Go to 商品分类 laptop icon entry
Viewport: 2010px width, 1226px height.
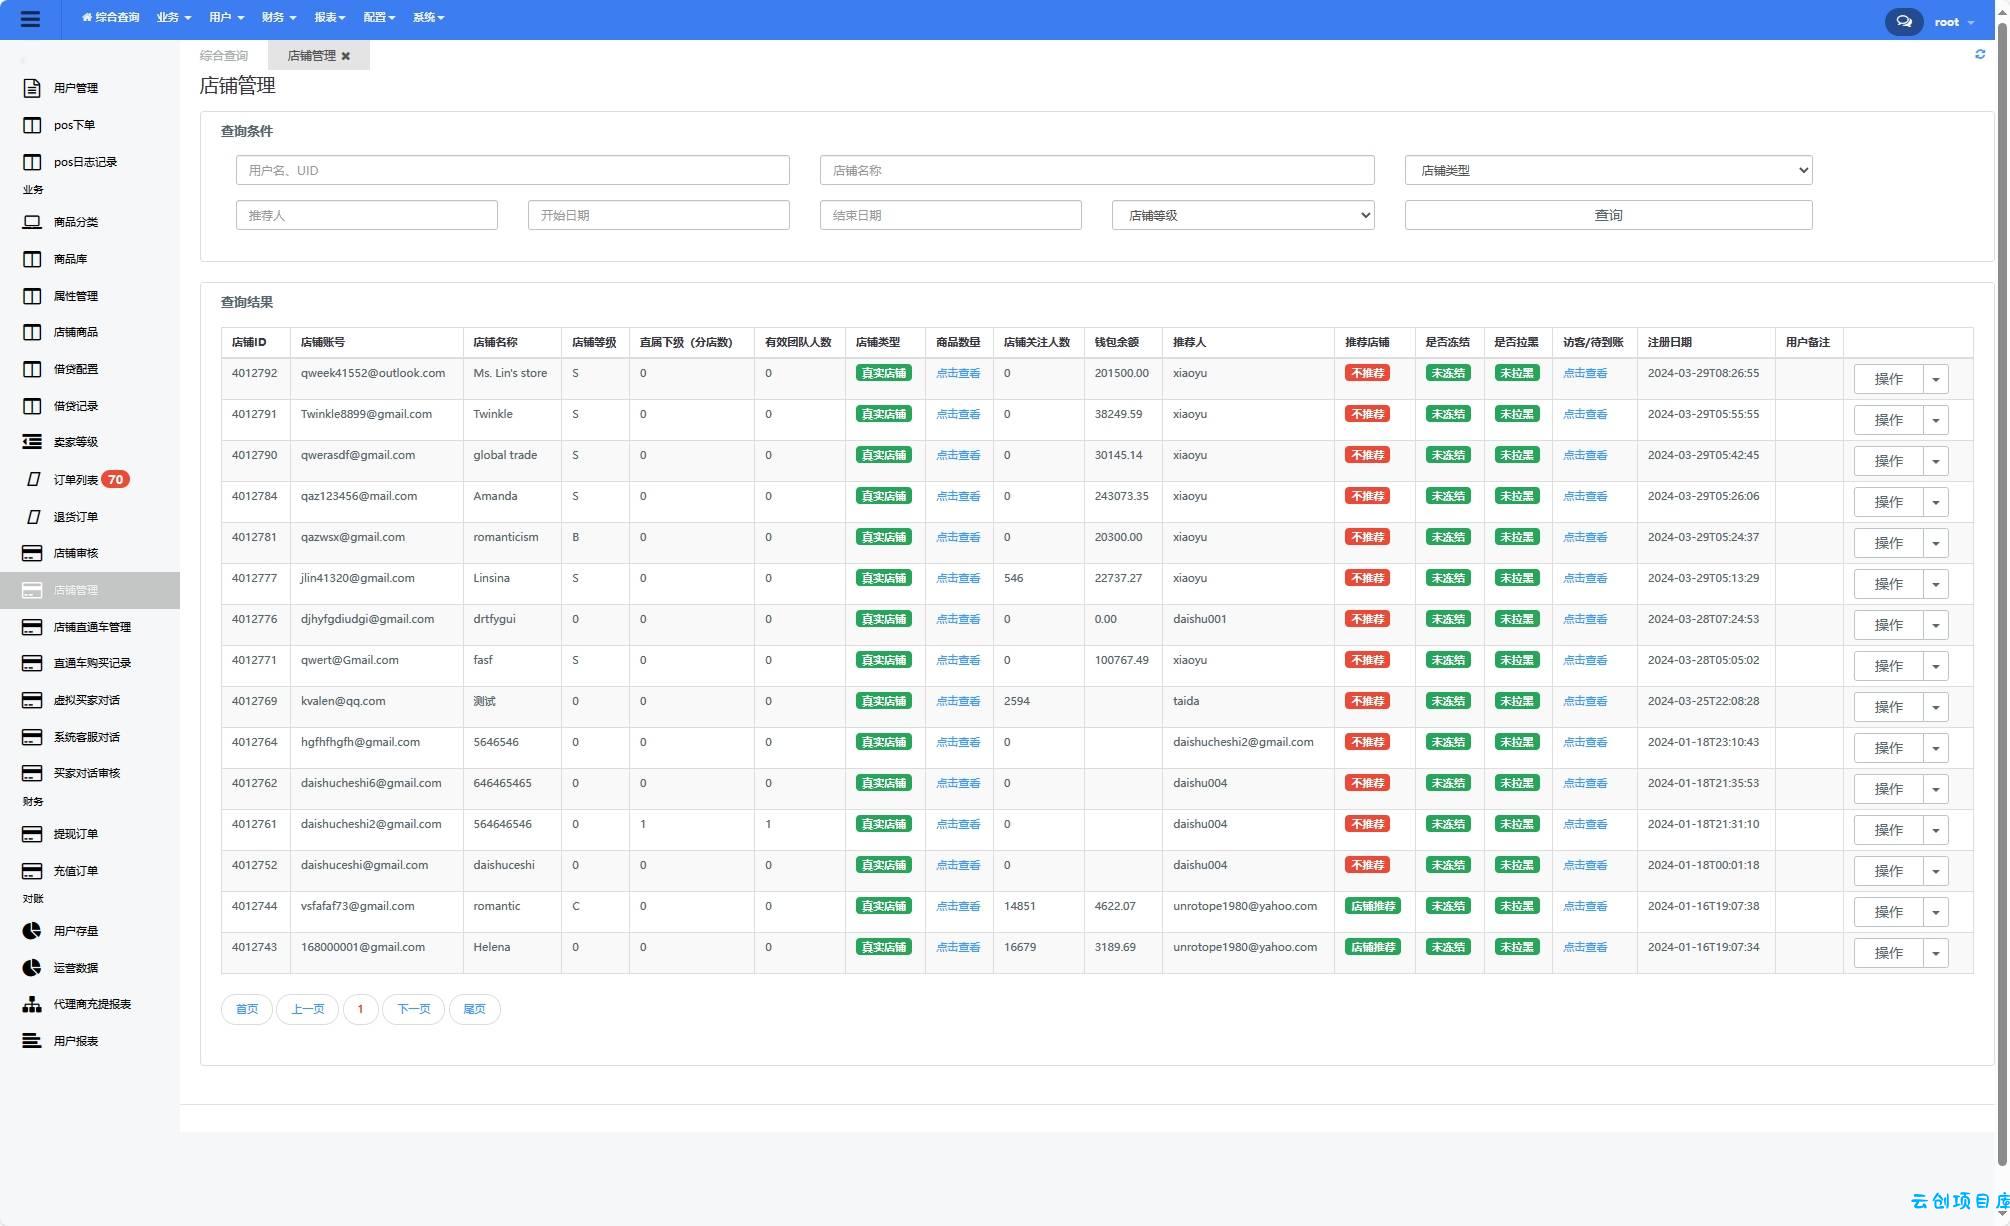pyautogui.click(x=32, y=222)
